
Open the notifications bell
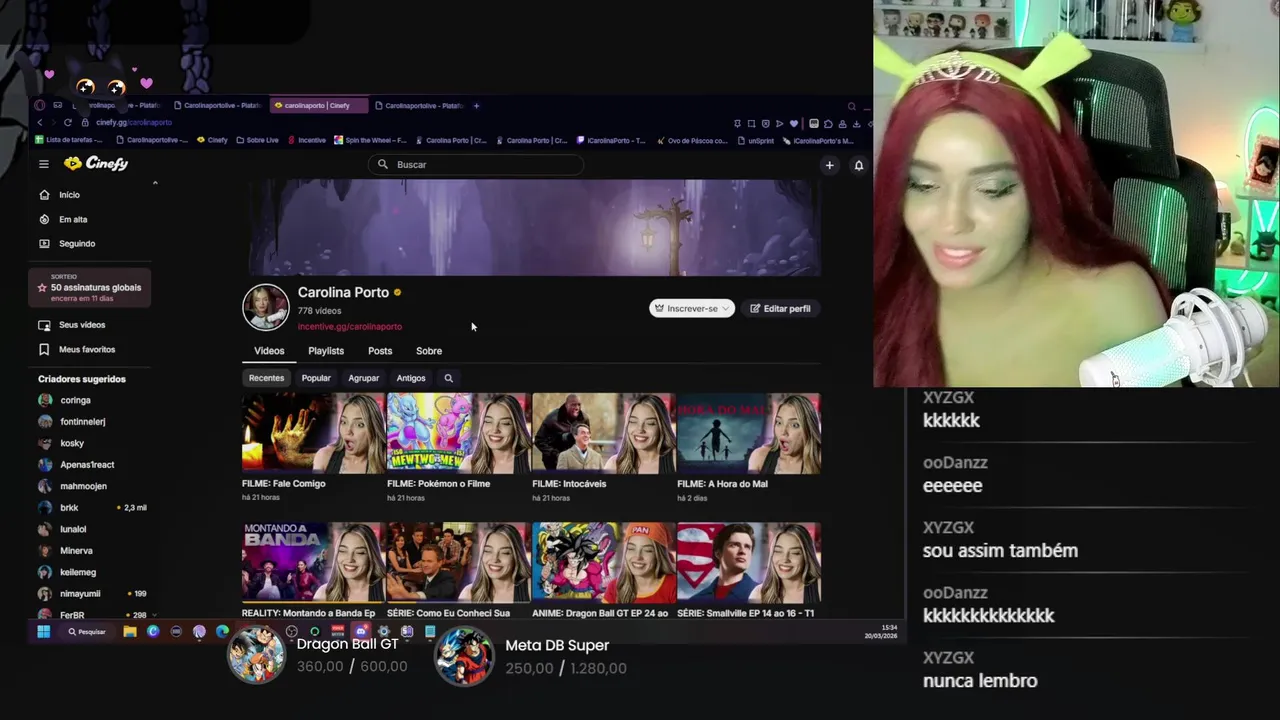(858, 165)
